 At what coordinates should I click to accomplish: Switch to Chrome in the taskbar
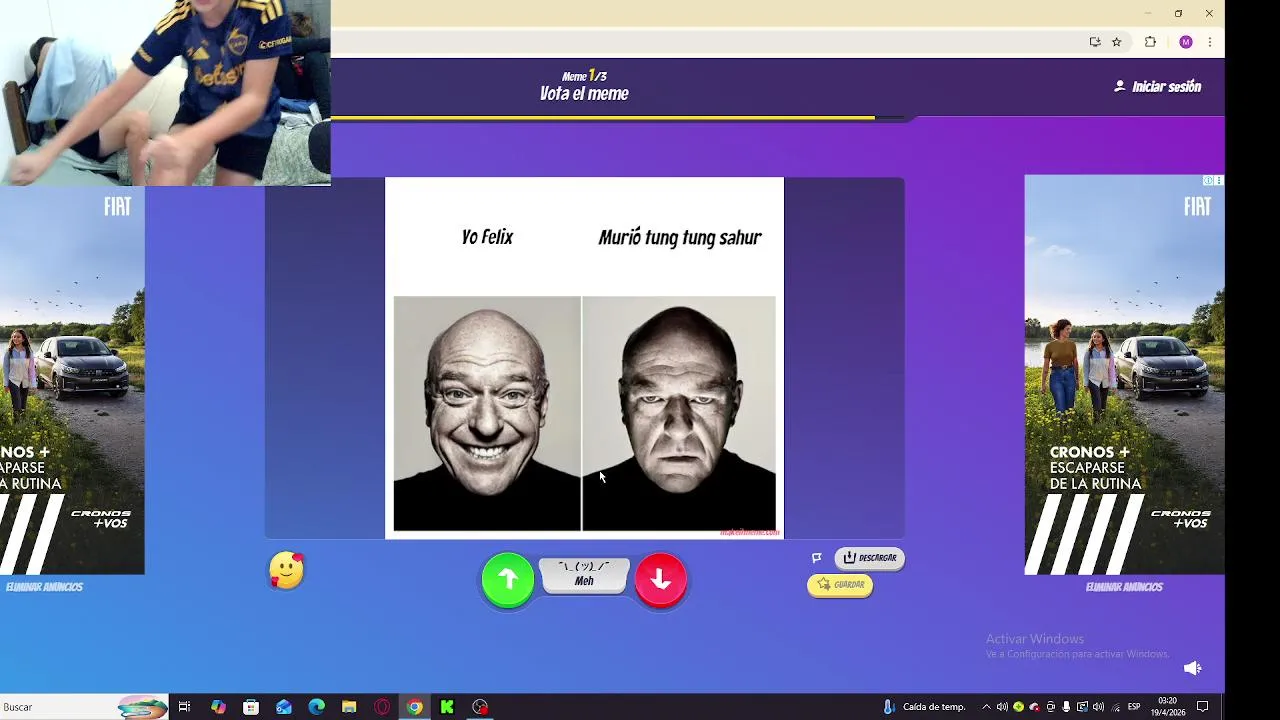[x=414, y=707]
